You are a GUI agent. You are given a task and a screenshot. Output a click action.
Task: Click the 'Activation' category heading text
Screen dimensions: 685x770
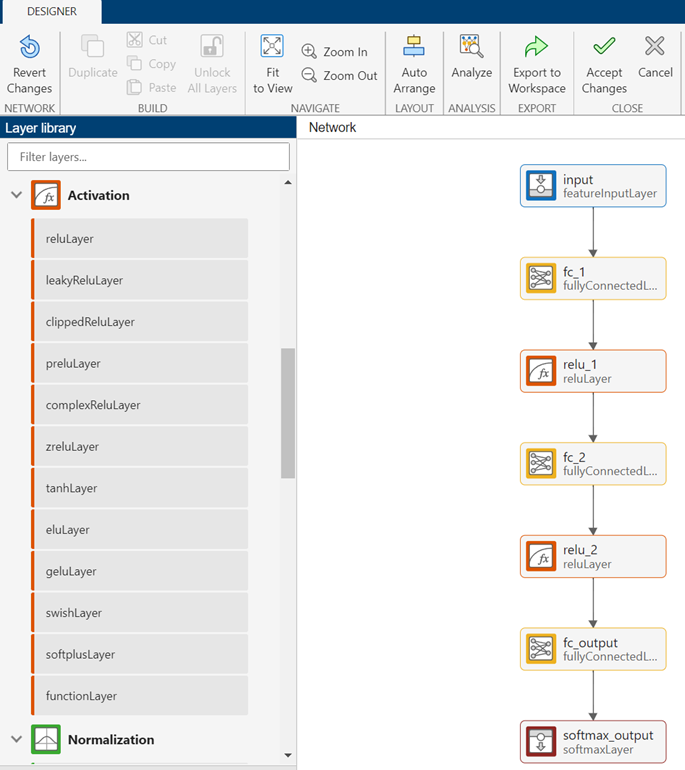click(x=99, y=195)
